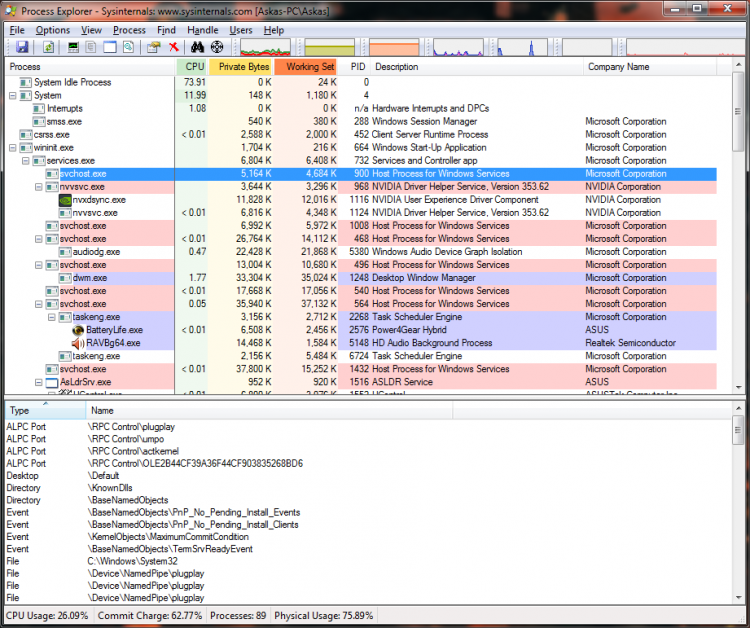Click the process list scrollbar thumb

point(738,111)
